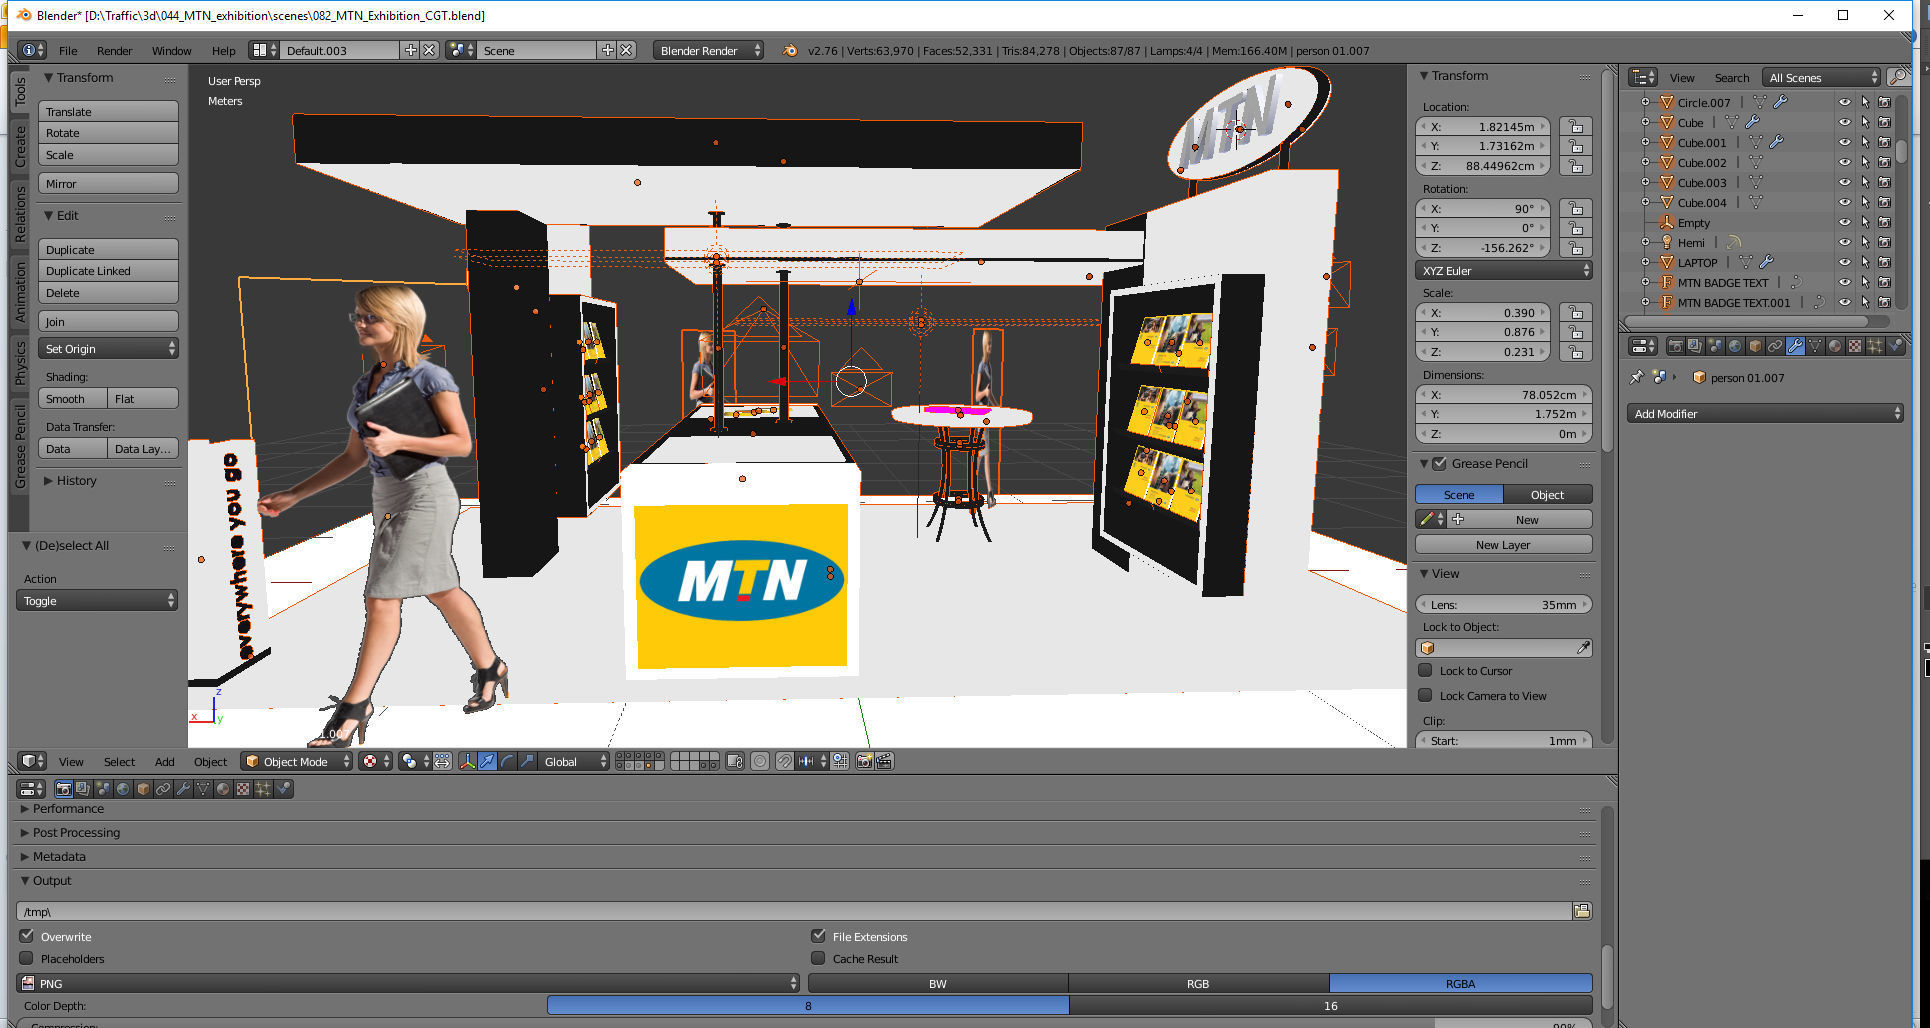Hide the Hemi lamp using its eye icon

[1845, 242]
